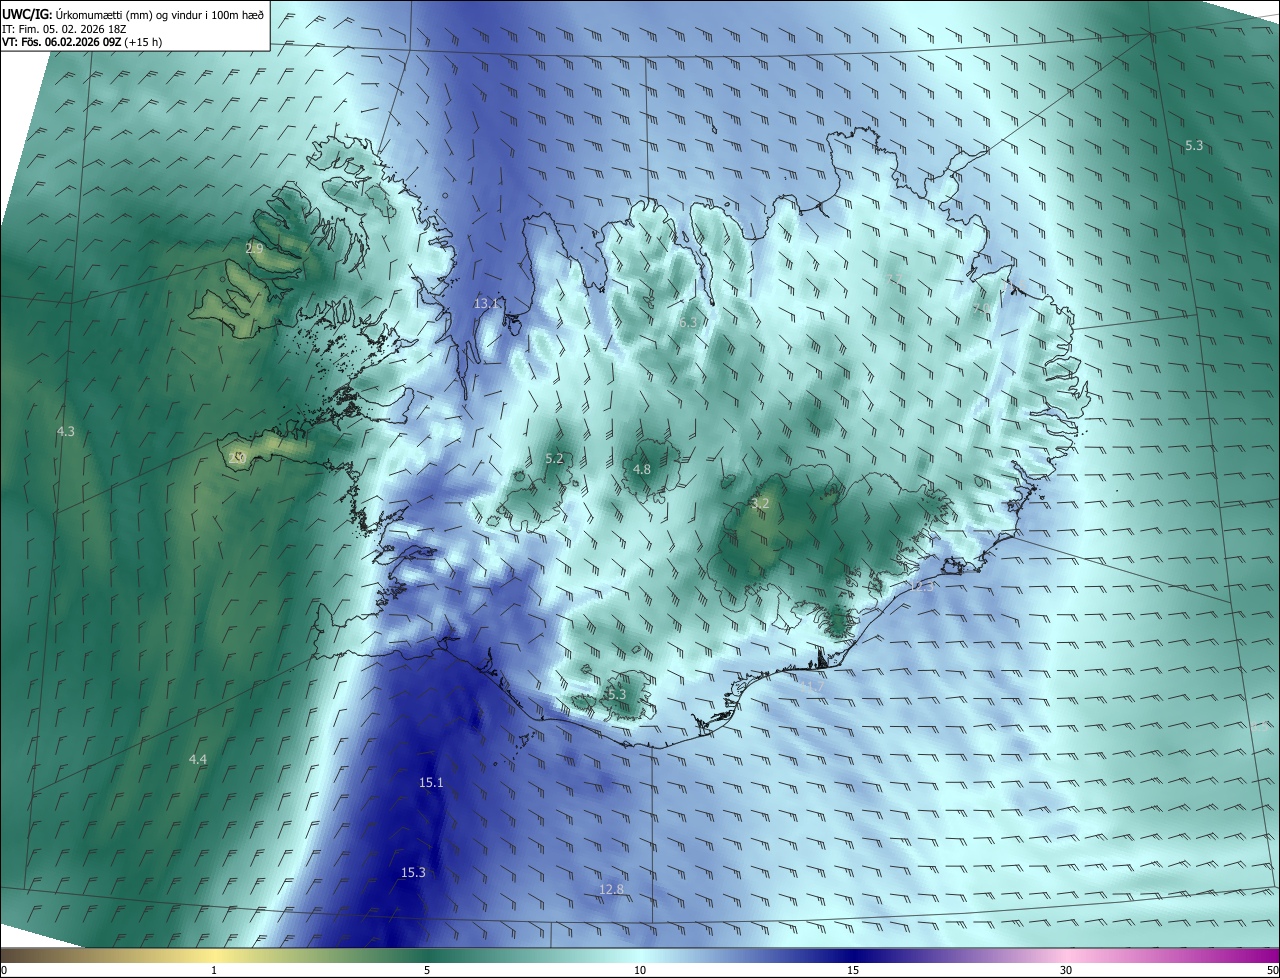Screen dimensions: 1280x978
Task: Click the 50 tick on the color scale
Action: [1272, 971]
